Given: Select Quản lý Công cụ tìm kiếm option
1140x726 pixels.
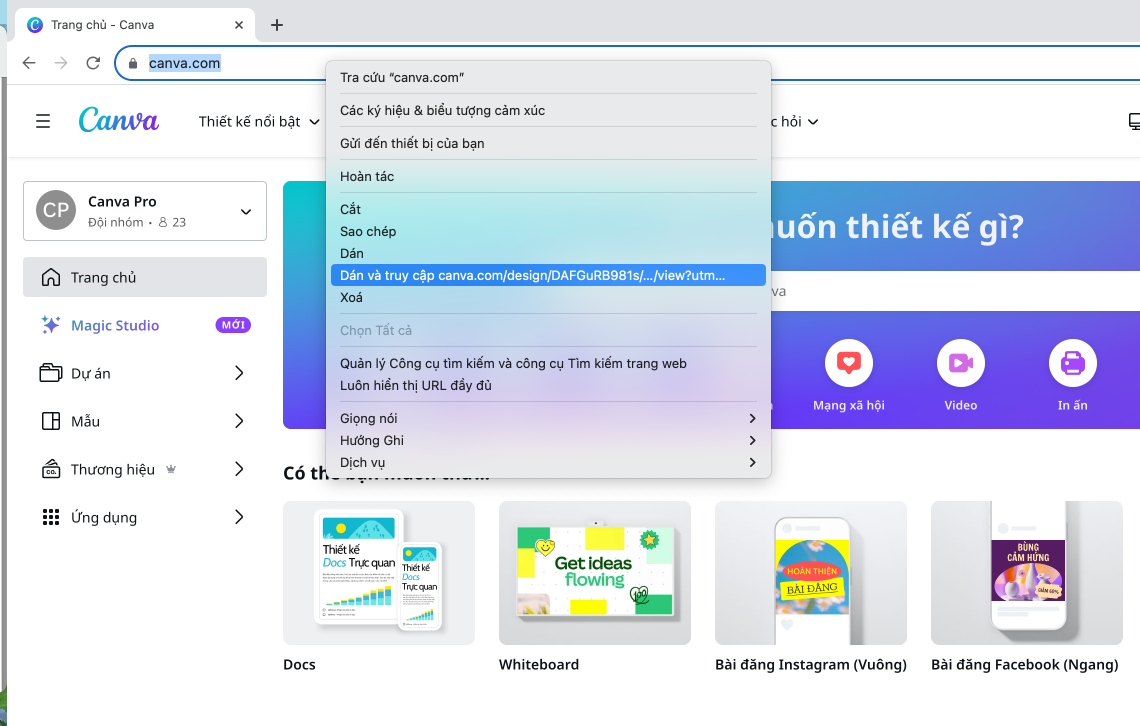Looking at the screenshot, I should [x=548, y=363].
